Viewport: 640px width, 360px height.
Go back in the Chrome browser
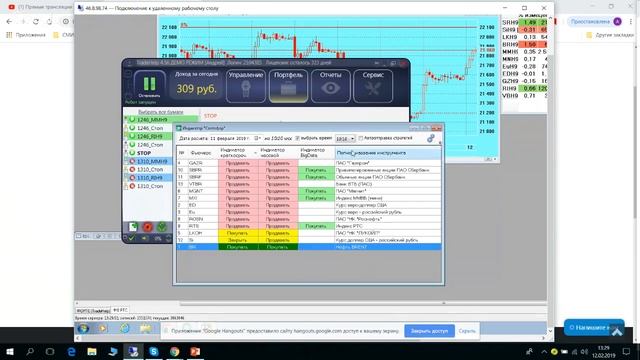click(x=9, y=22)
